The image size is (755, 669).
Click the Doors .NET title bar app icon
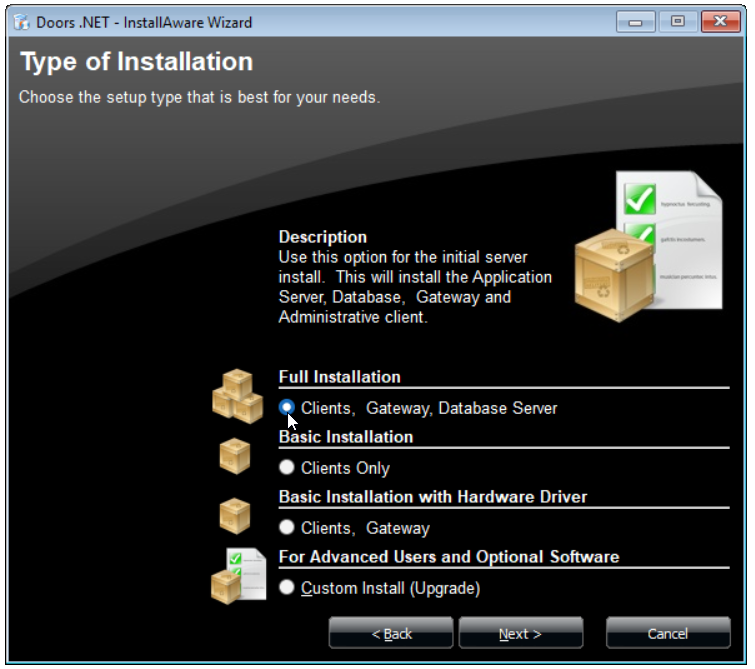(22, 22)
